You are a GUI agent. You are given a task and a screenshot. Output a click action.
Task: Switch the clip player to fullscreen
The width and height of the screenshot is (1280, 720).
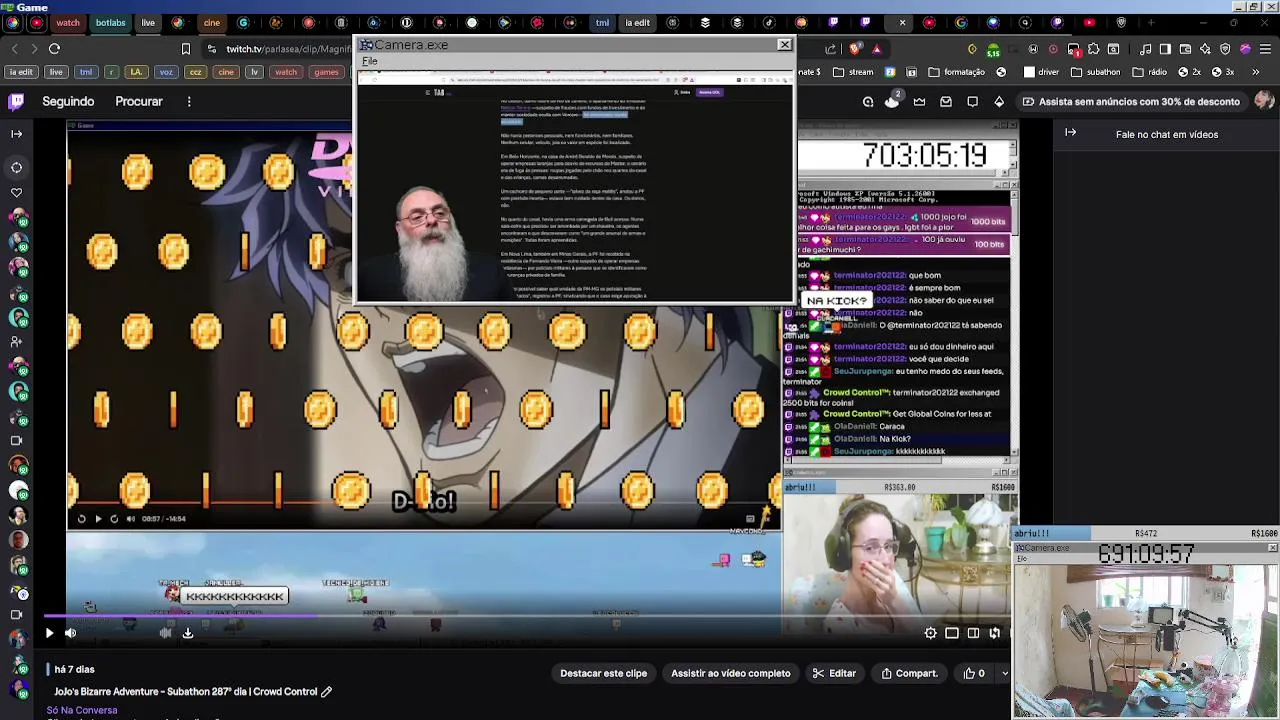pyautogui.click(x=994, y=633)
